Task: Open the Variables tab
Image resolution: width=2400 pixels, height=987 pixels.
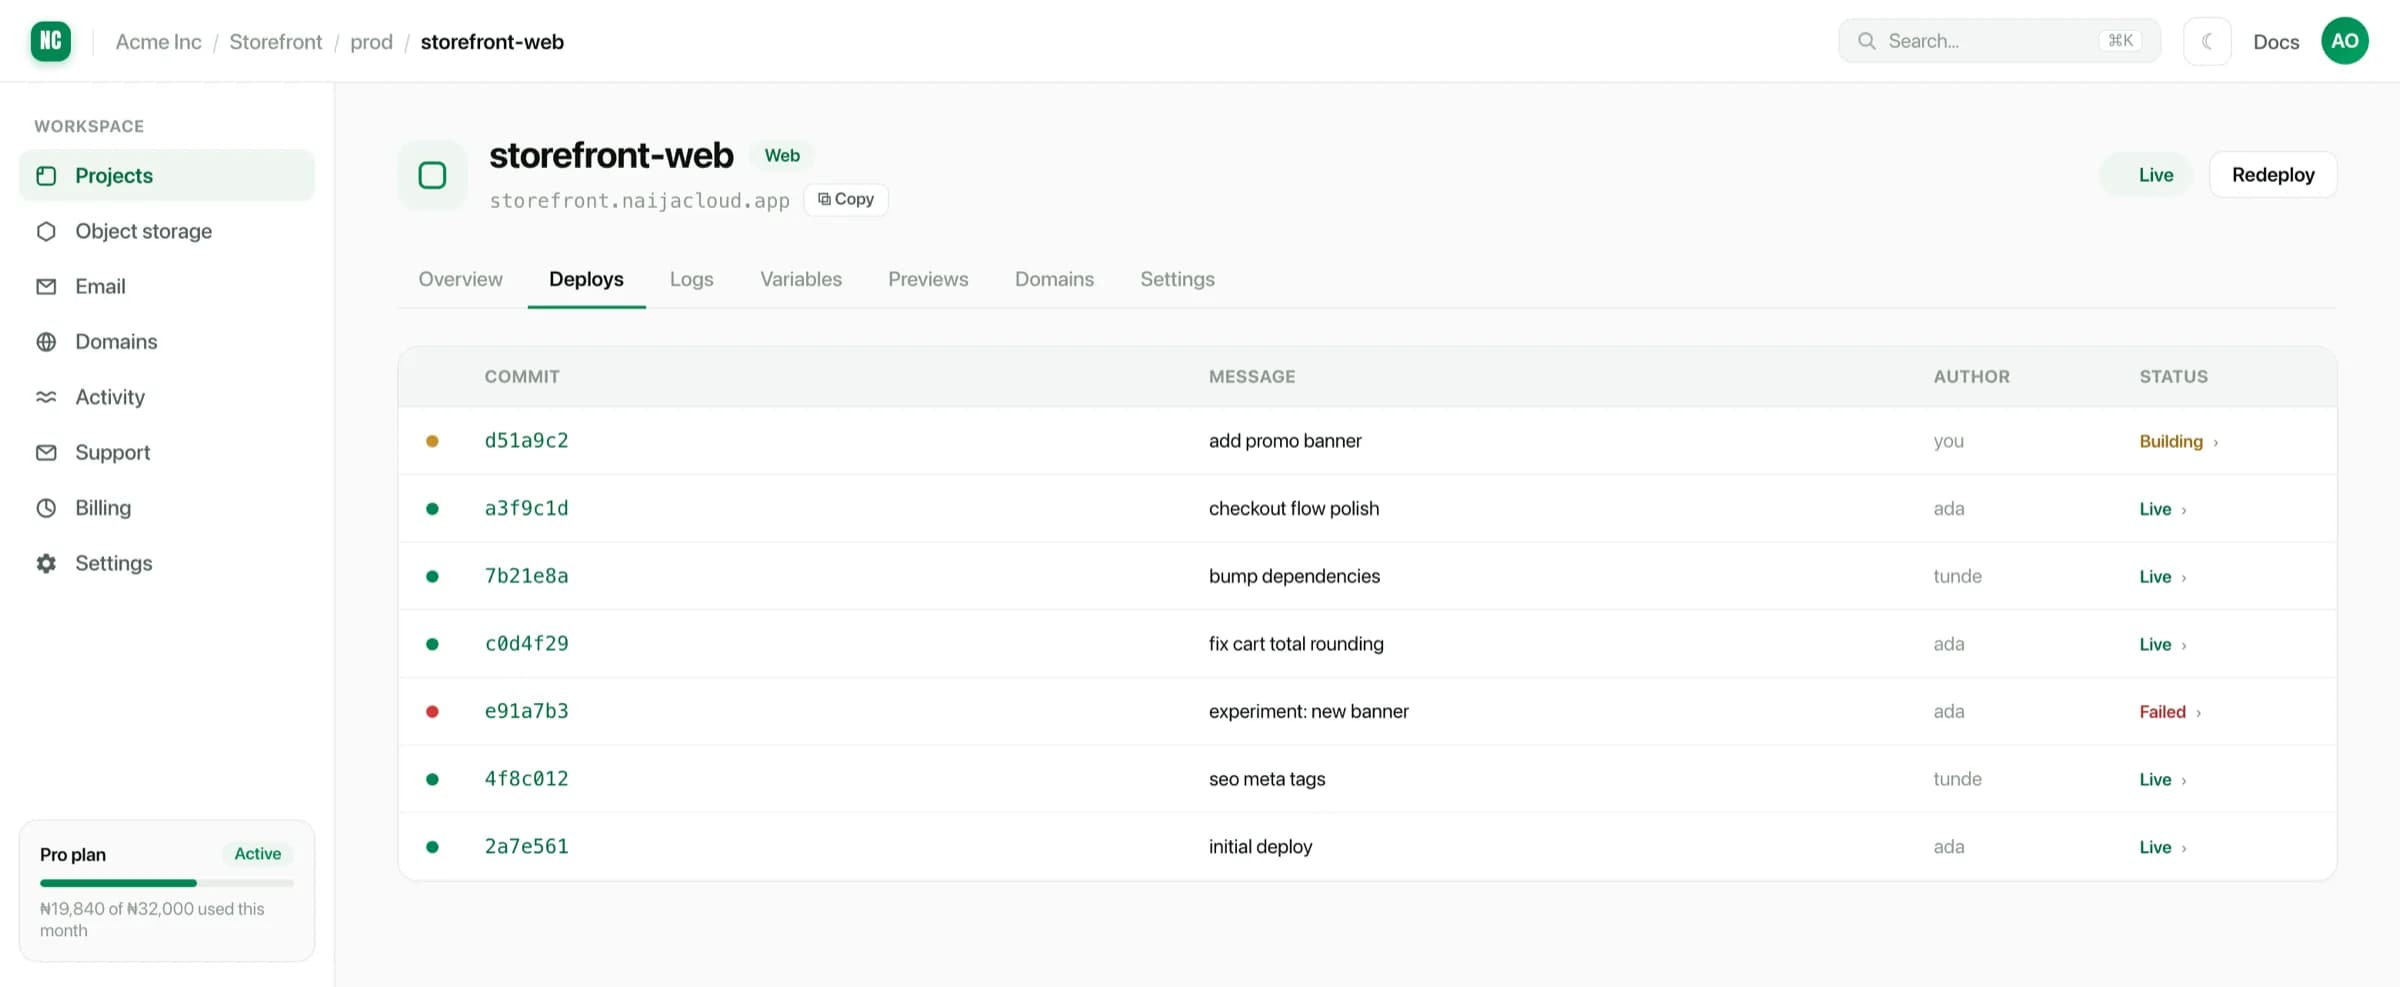Action: pyautogui.click(x=800, y=279)
